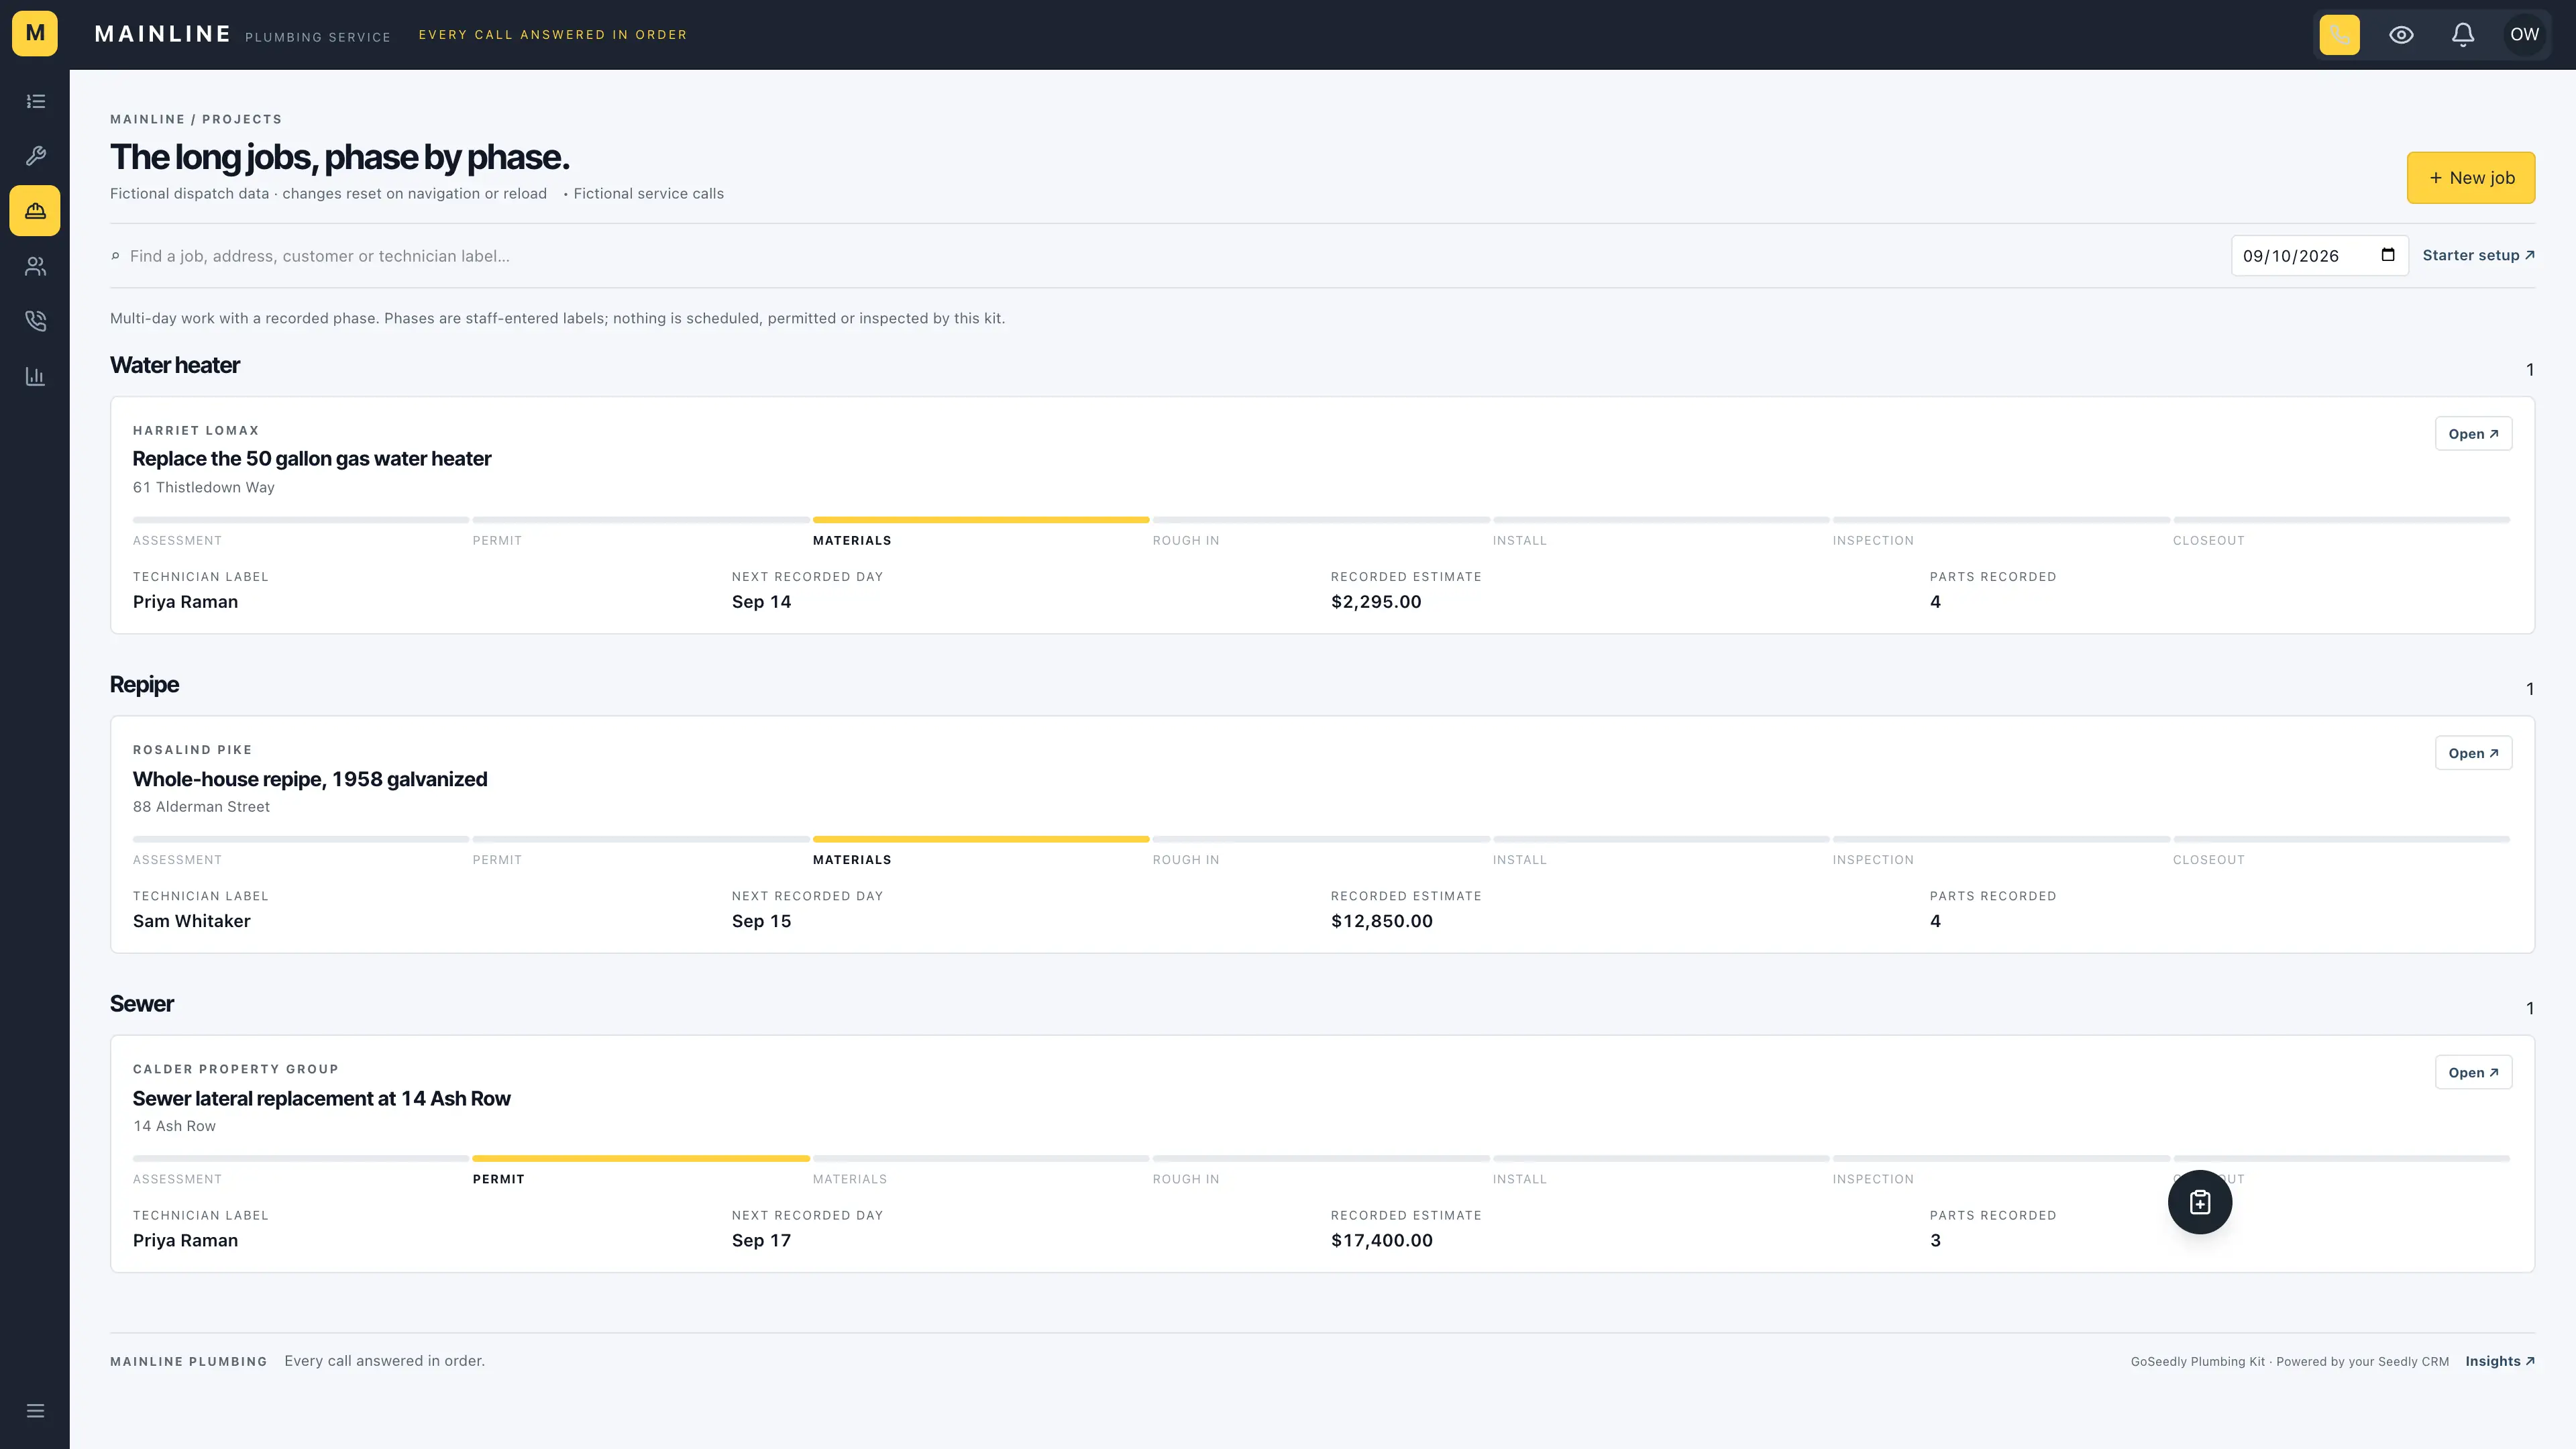Click the search magnifier icon
Image resolution: width=2576 pixels, height=1449 pixels.
(115, 256)
